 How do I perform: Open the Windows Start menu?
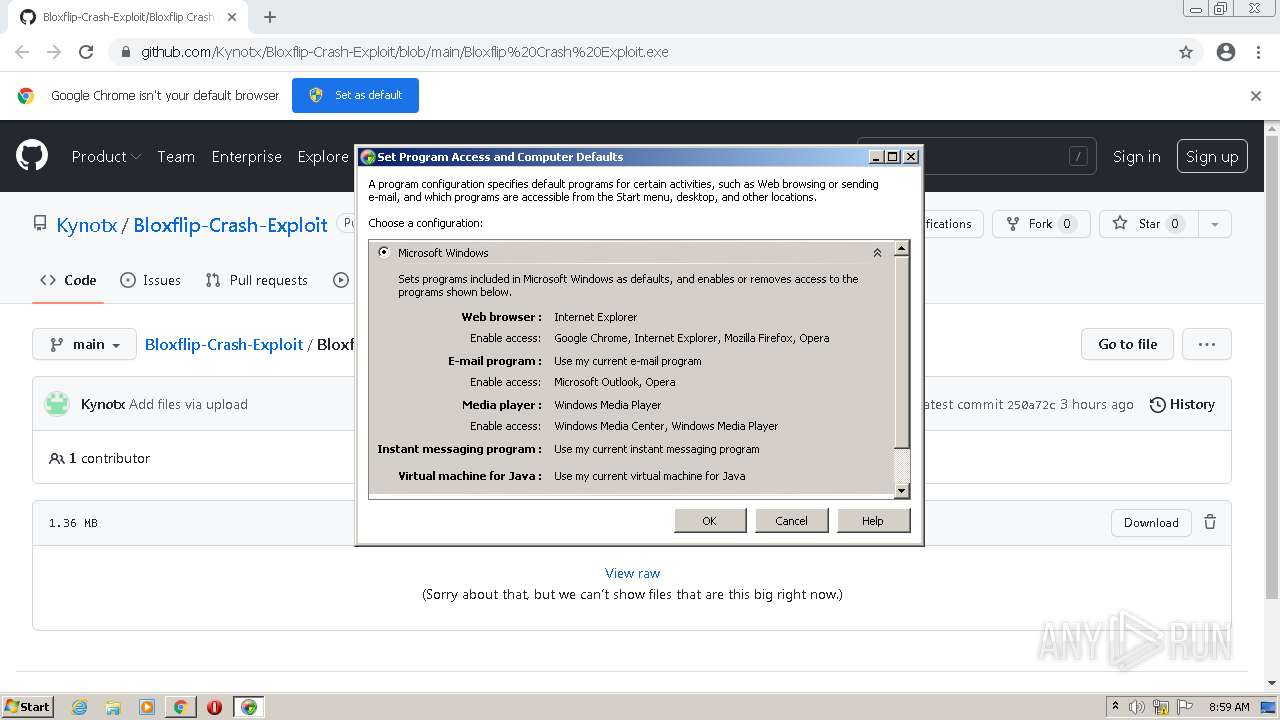tap(27, 707)
